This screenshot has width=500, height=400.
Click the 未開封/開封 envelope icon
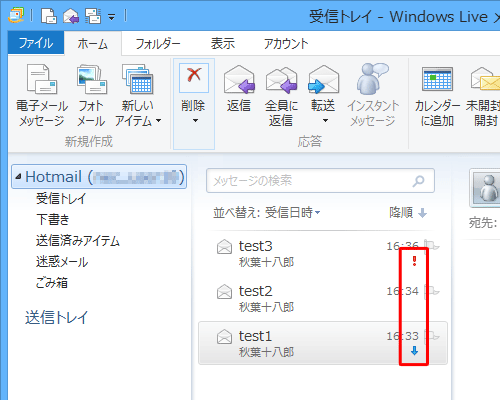click(485, 79)
